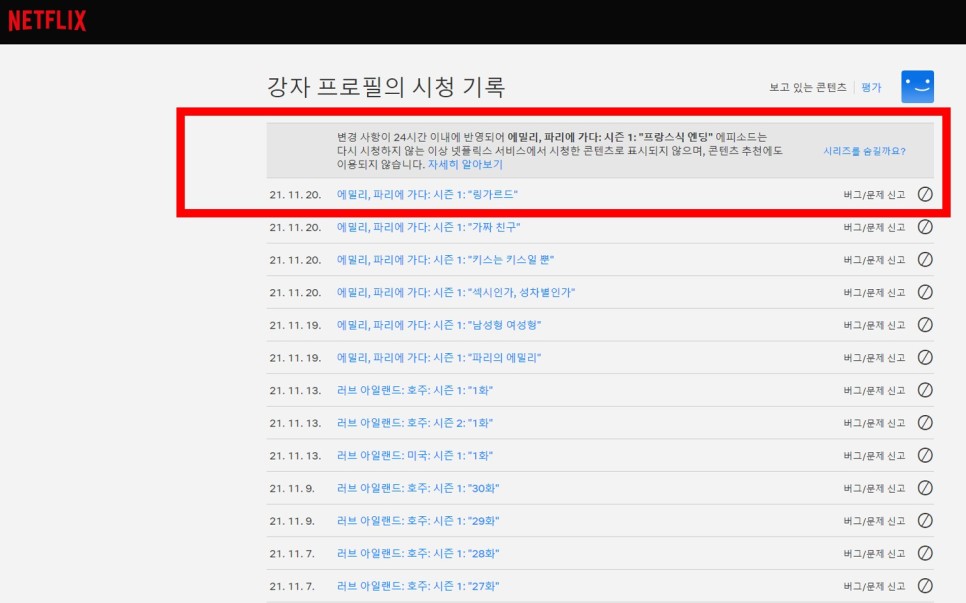Switch to the 평가 tab
This screenshot has width=966, height=603.
(871, 87)
